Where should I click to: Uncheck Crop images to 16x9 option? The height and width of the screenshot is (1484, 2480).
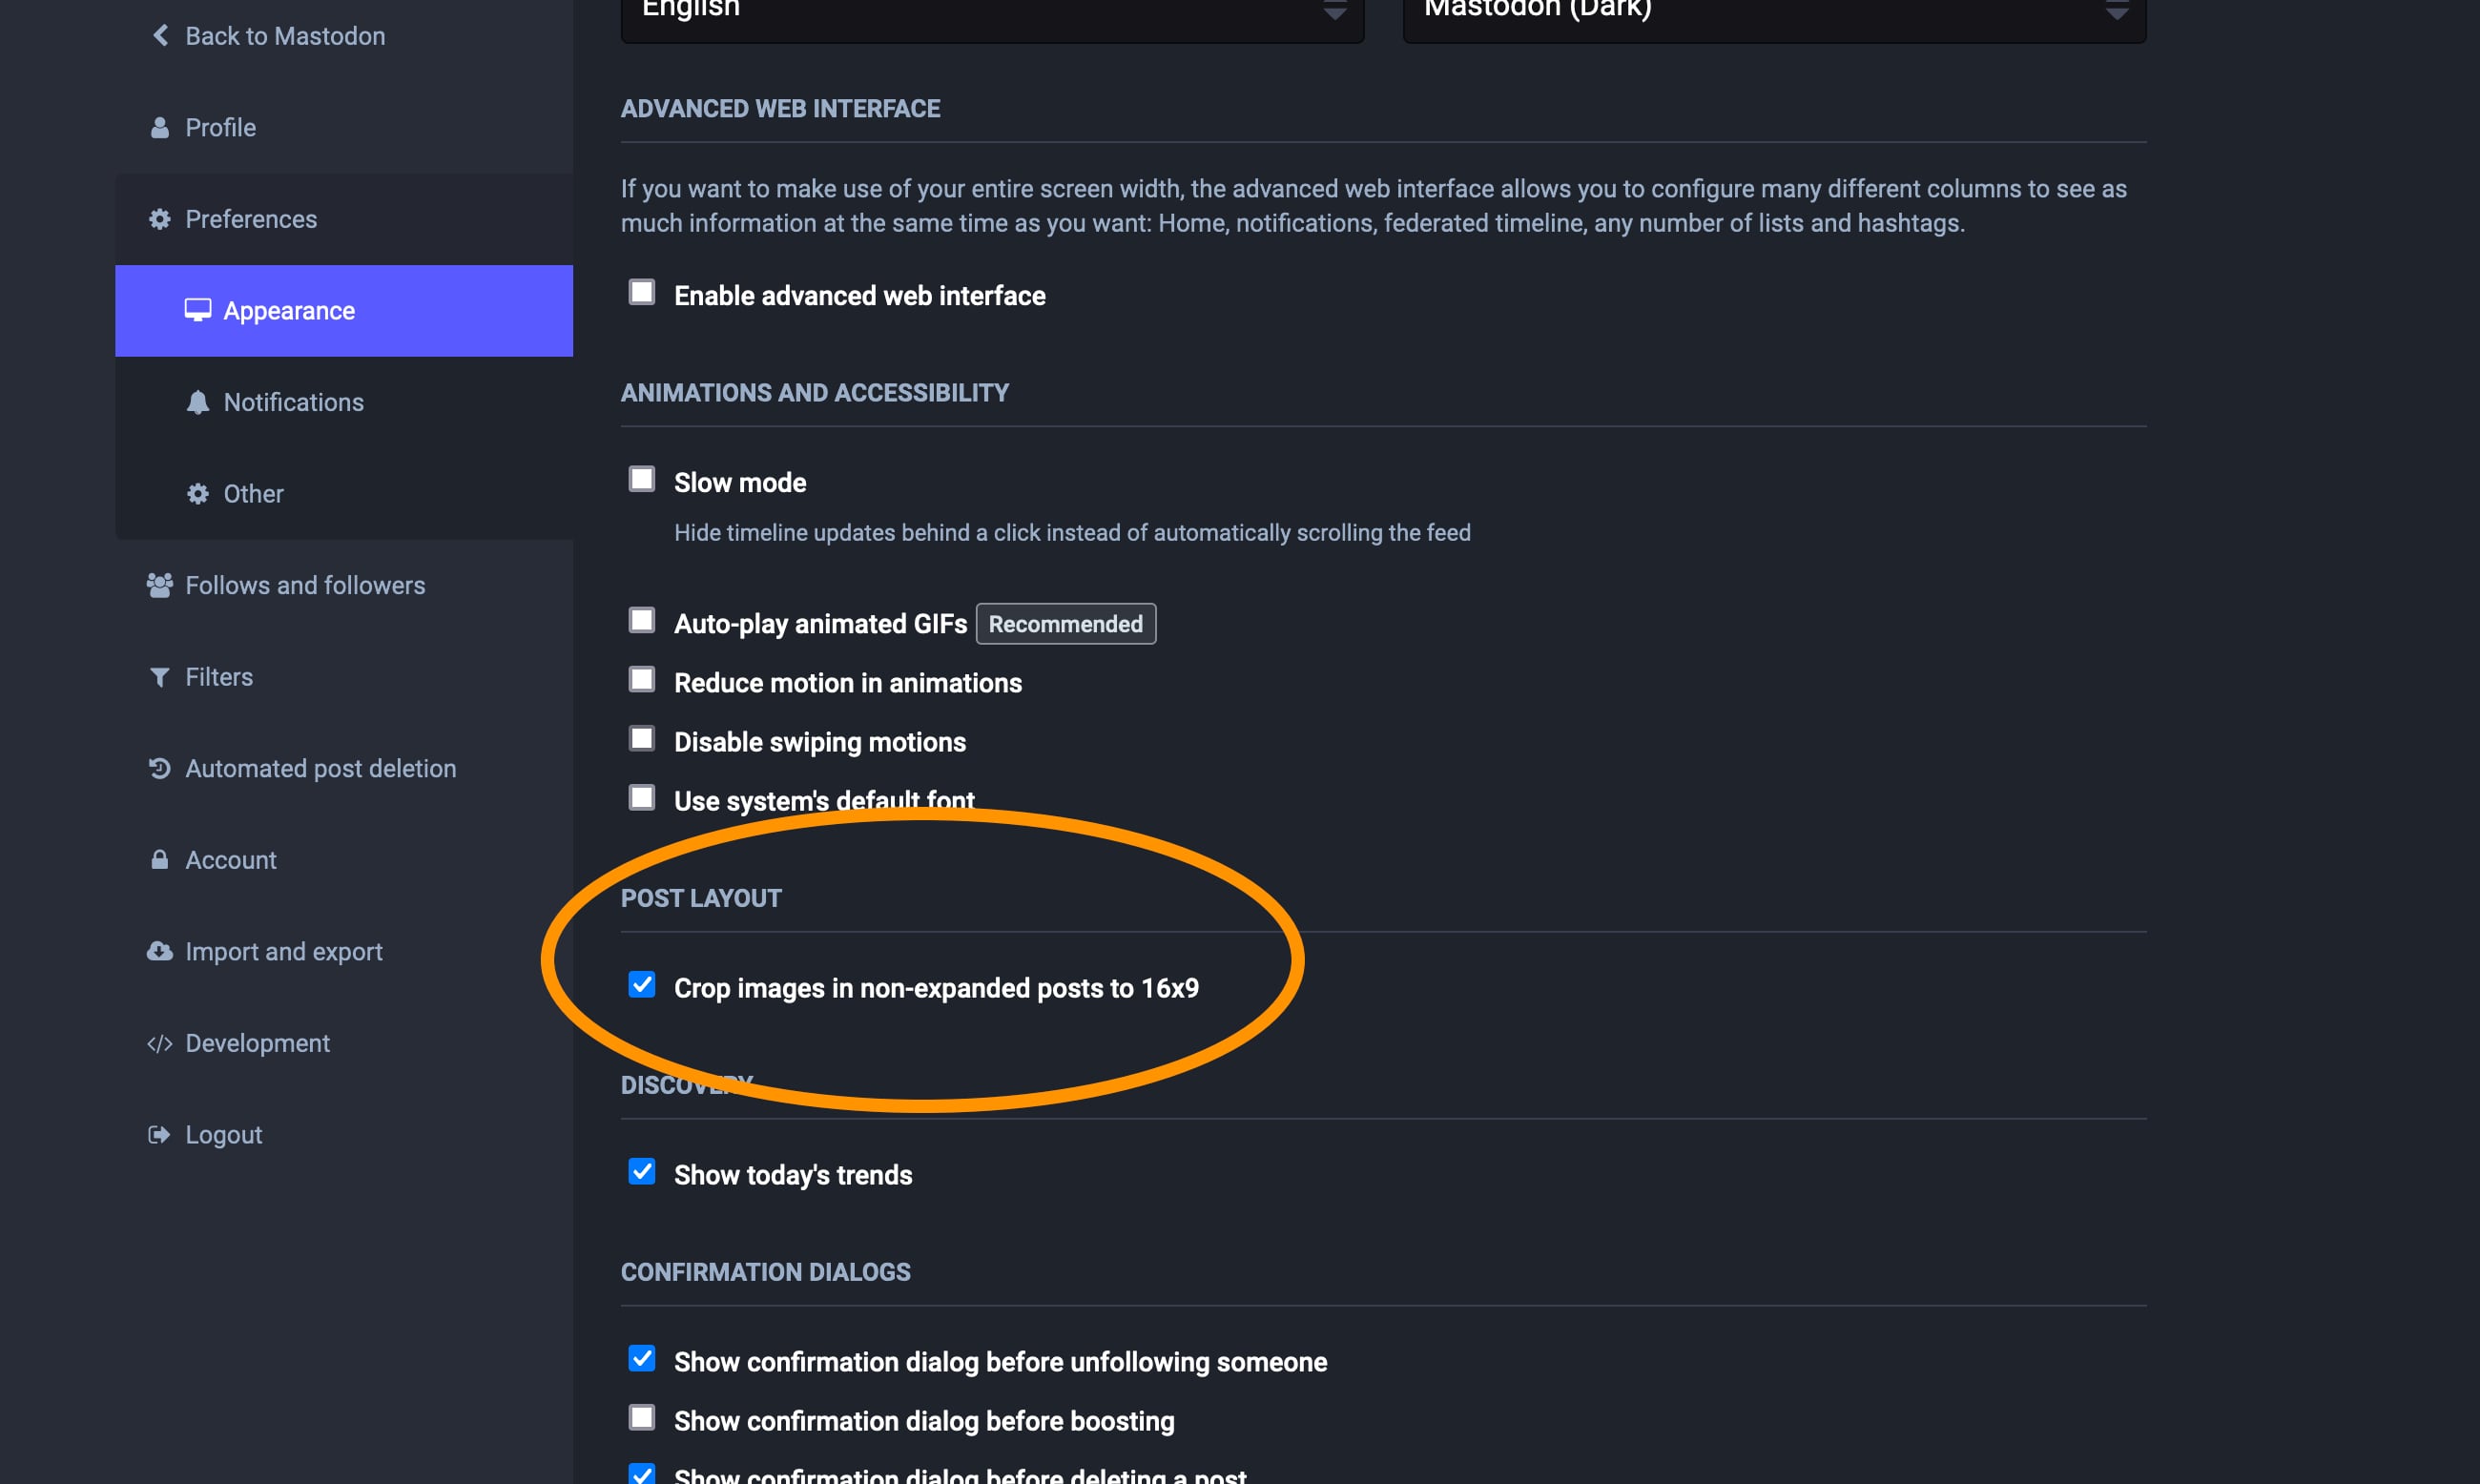tap(642, 985)
